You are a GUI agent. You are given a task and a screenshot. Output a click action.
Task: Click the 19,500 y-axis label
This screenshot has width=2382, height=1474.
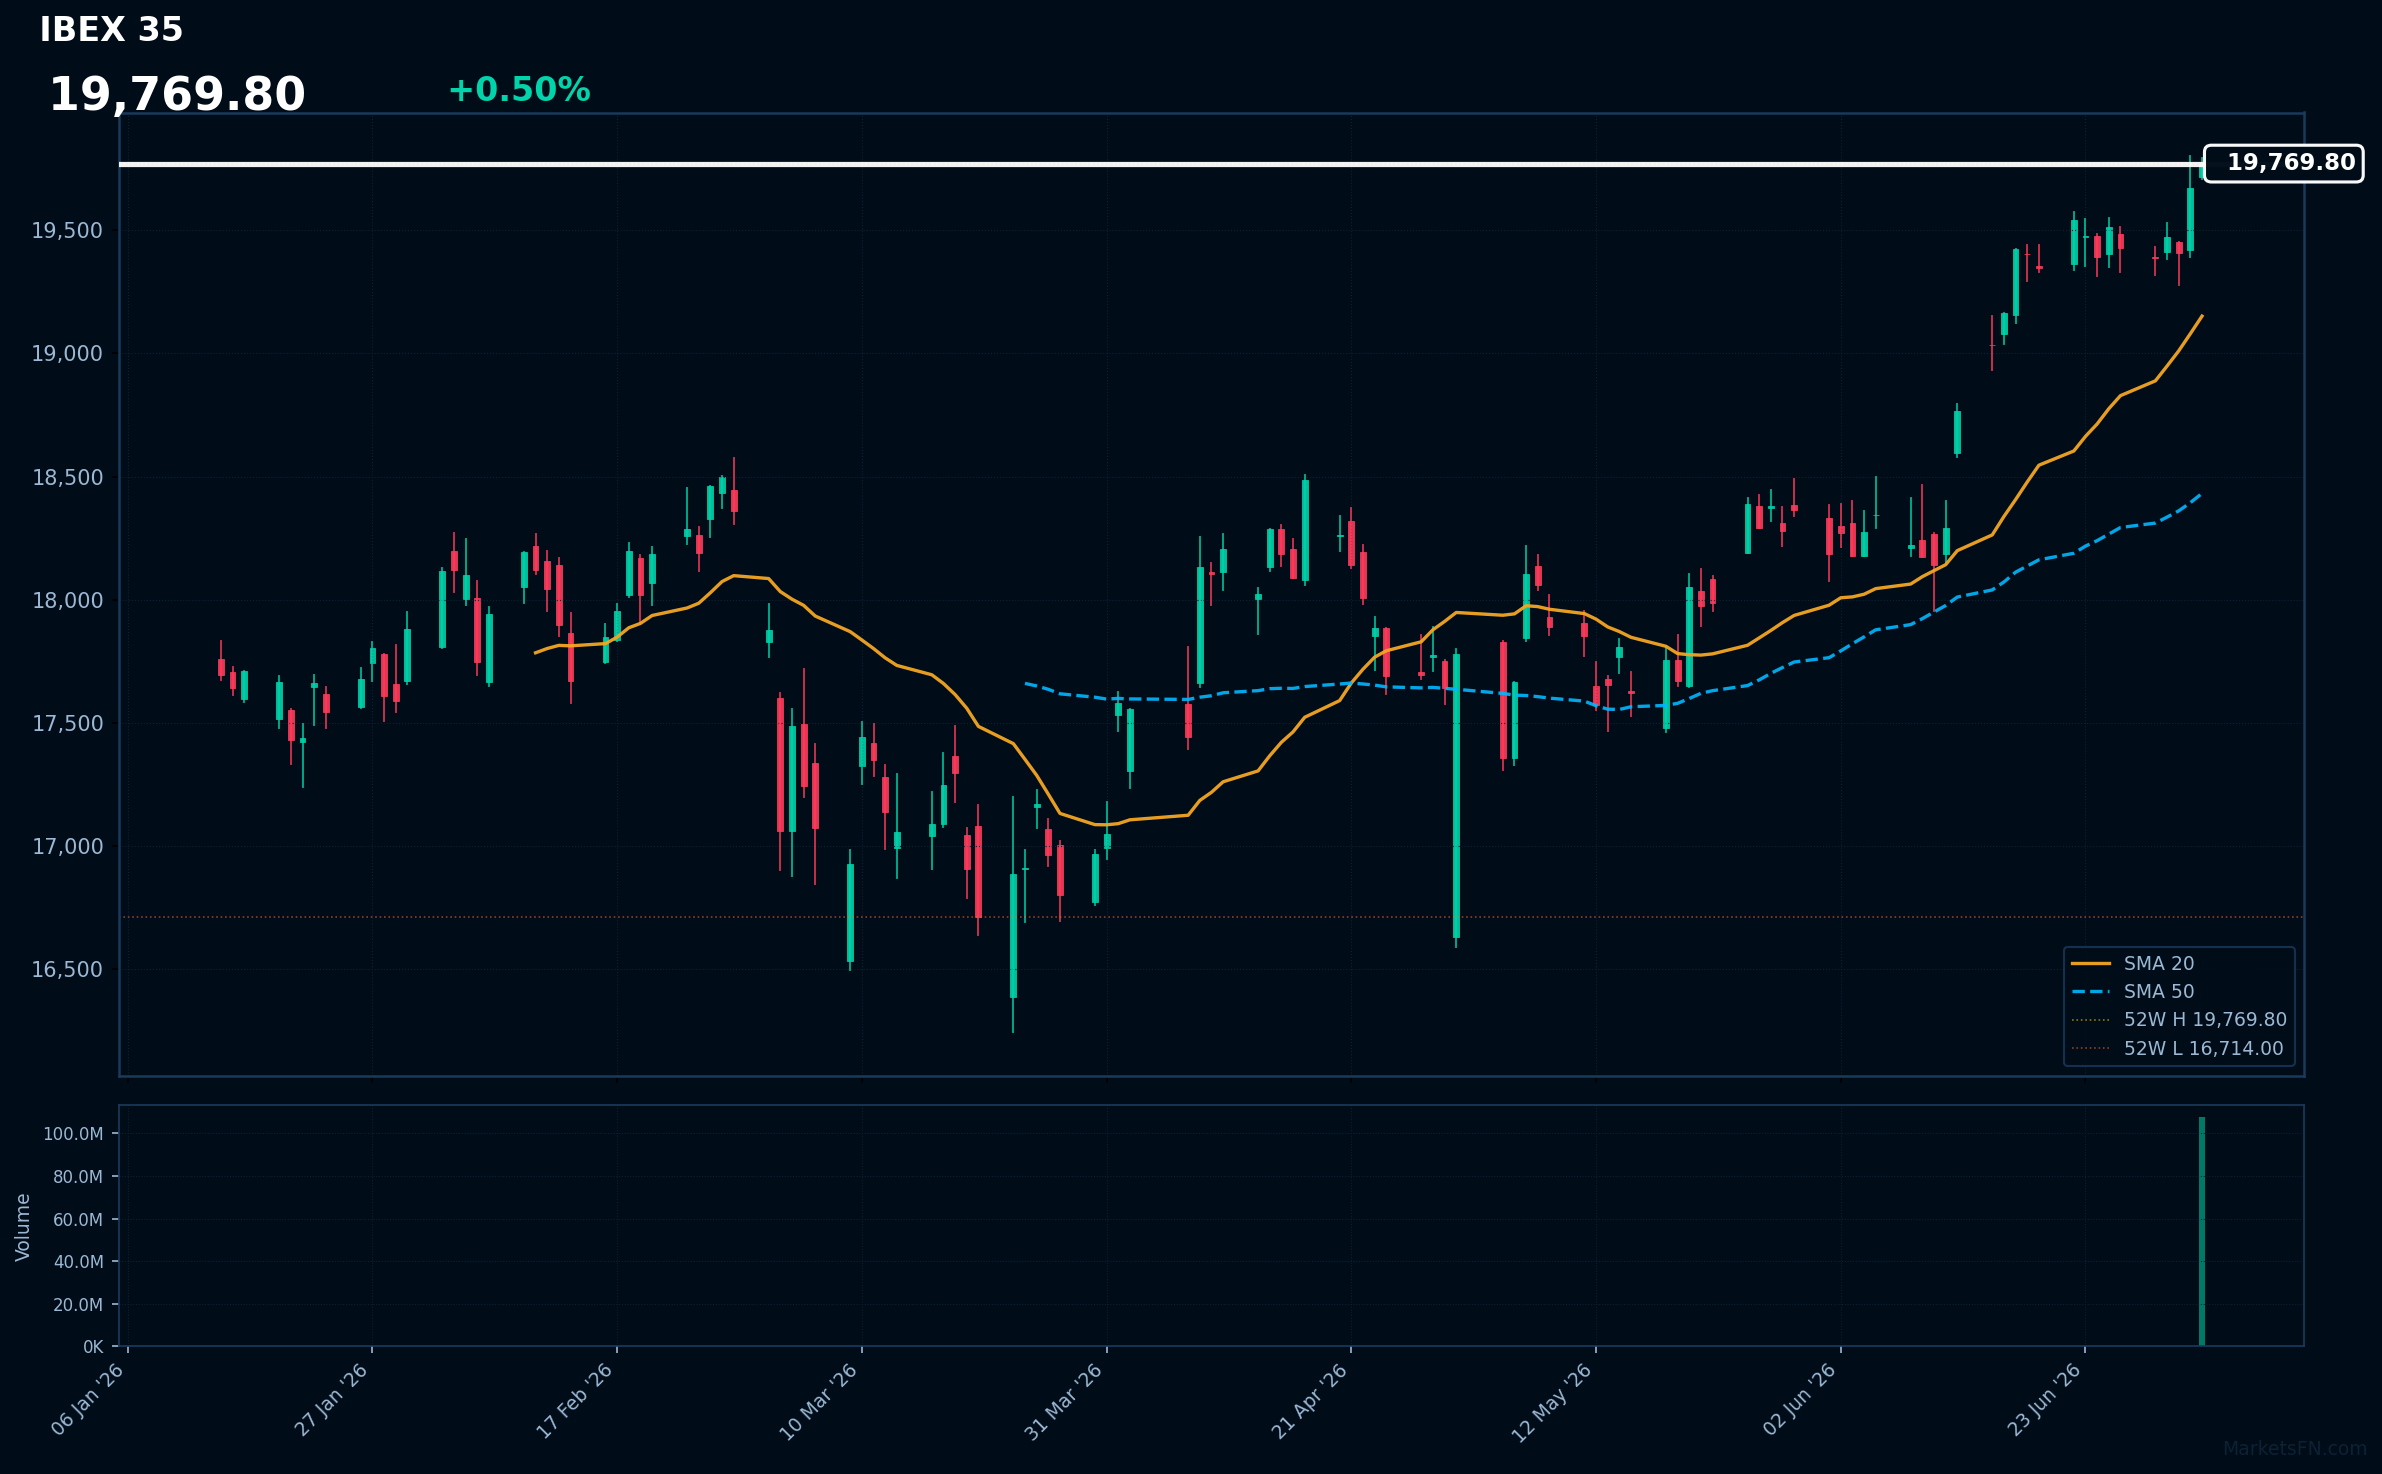tap(67, 231)
